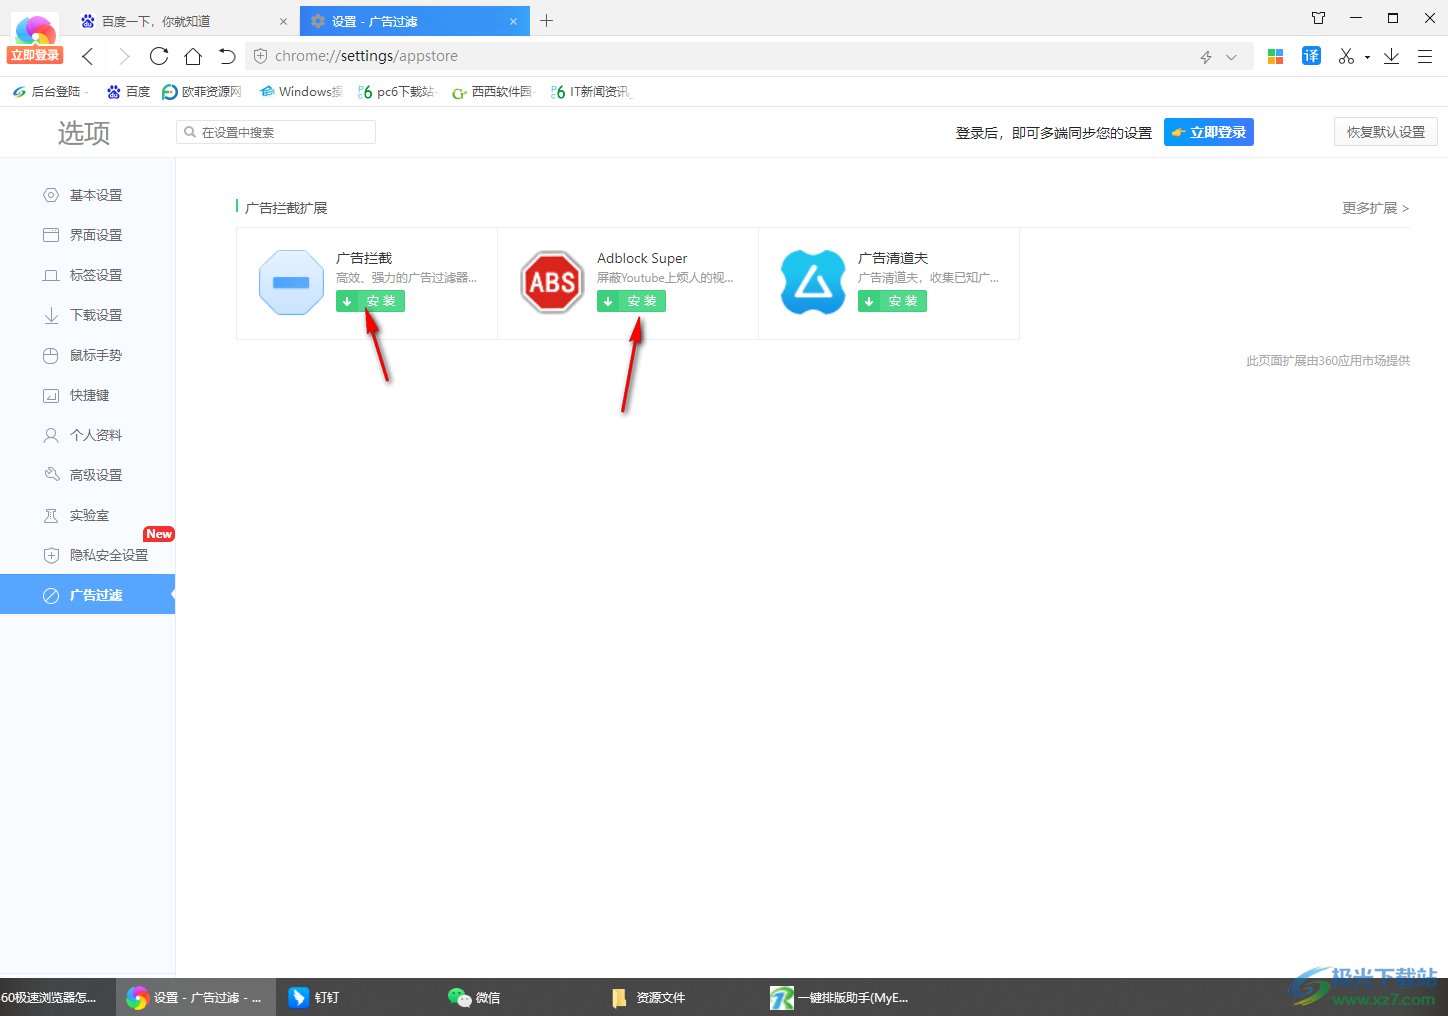Open 实验室 in the sidebar
Image resolution: width=1448 pixels, height=1016 pixels.
(87, 515)
